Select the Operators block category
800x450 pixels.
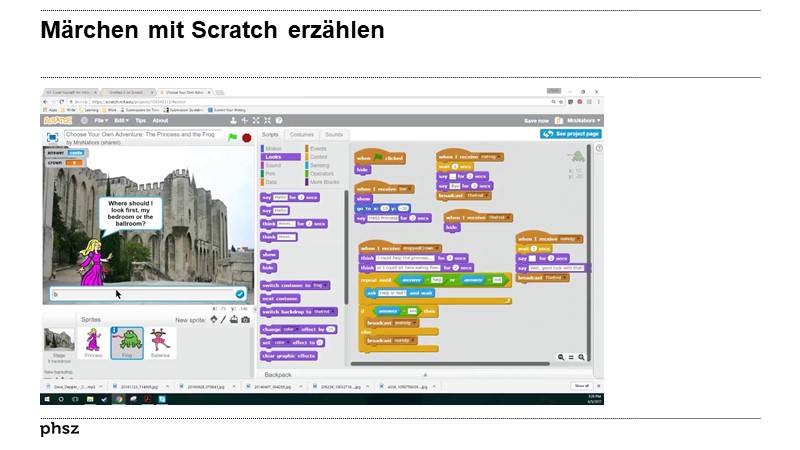click(x=321, y=173)
